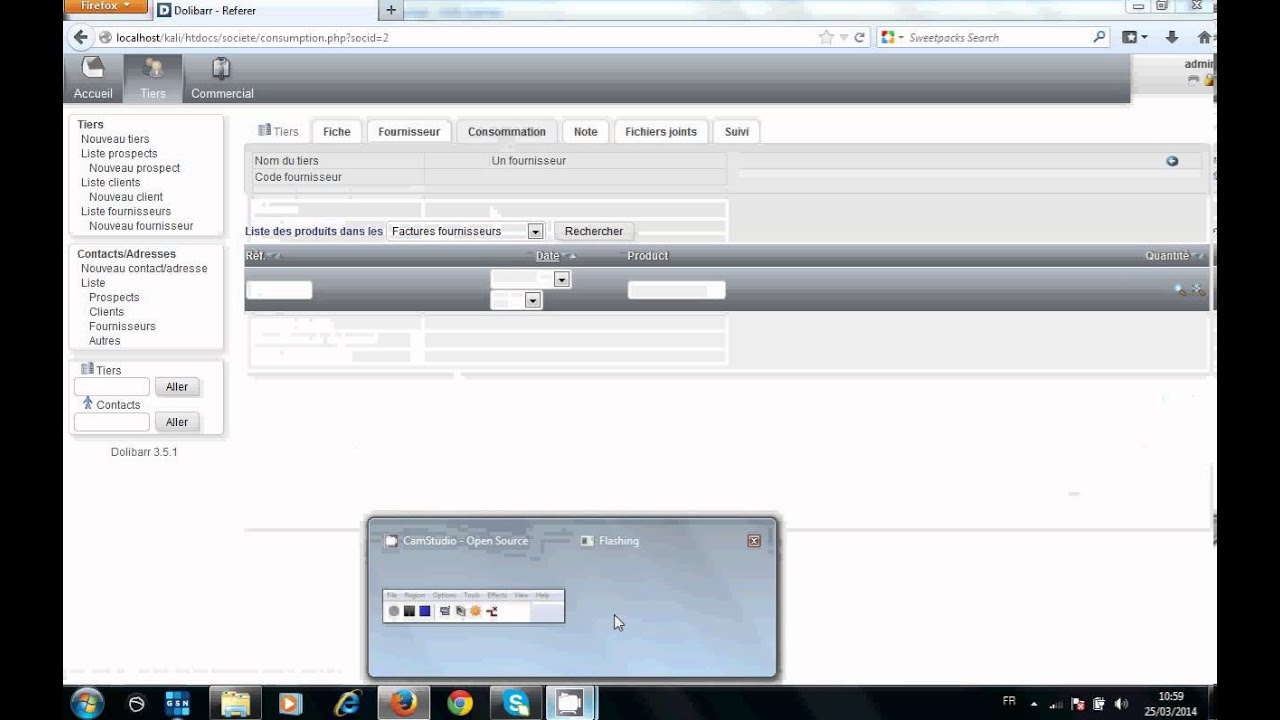
Task: Click the Réf. filter input field
Action: [x=279, y=290]
